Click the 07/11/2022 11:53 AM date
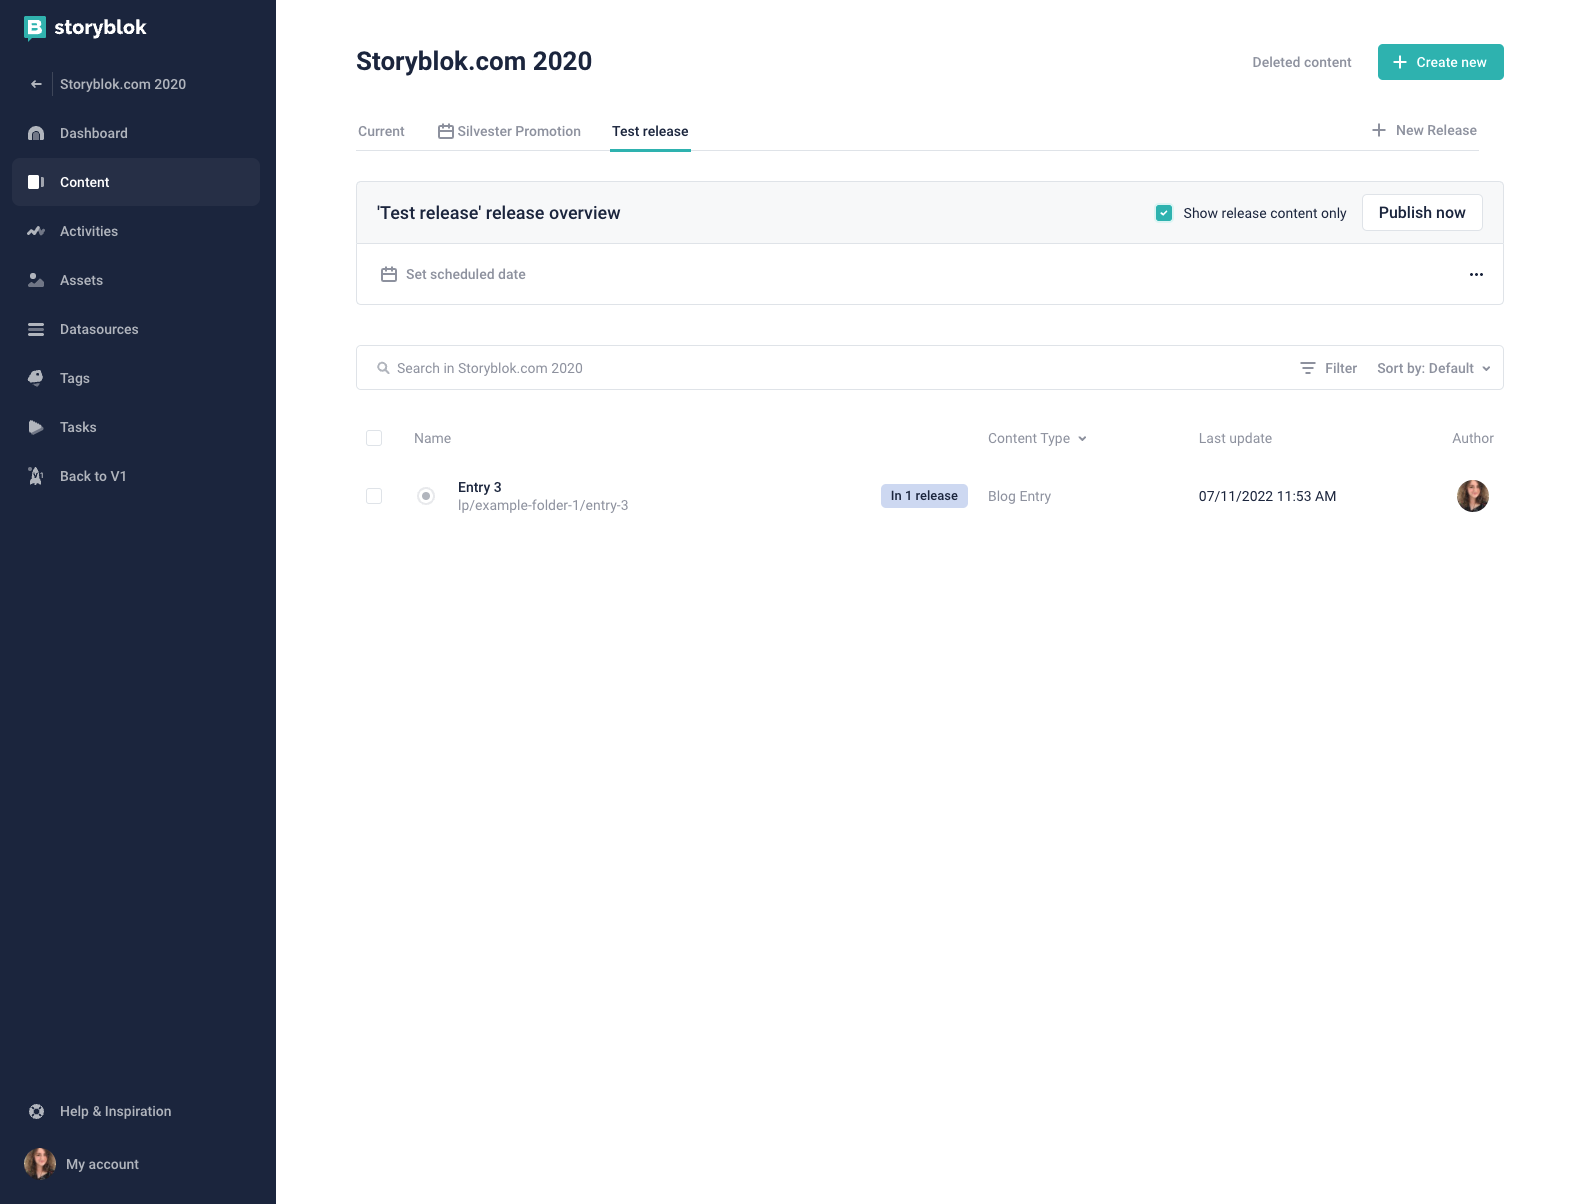 tap(1267, 496)
